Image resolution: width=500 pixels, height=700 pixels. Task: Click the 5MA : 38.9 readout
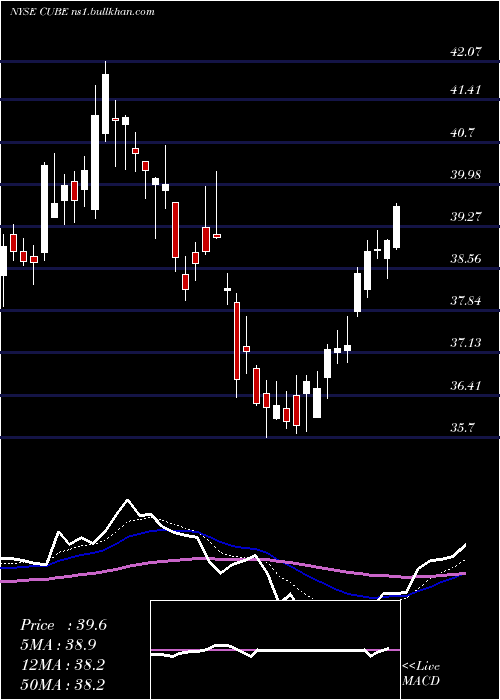click(x=58, y=645)
